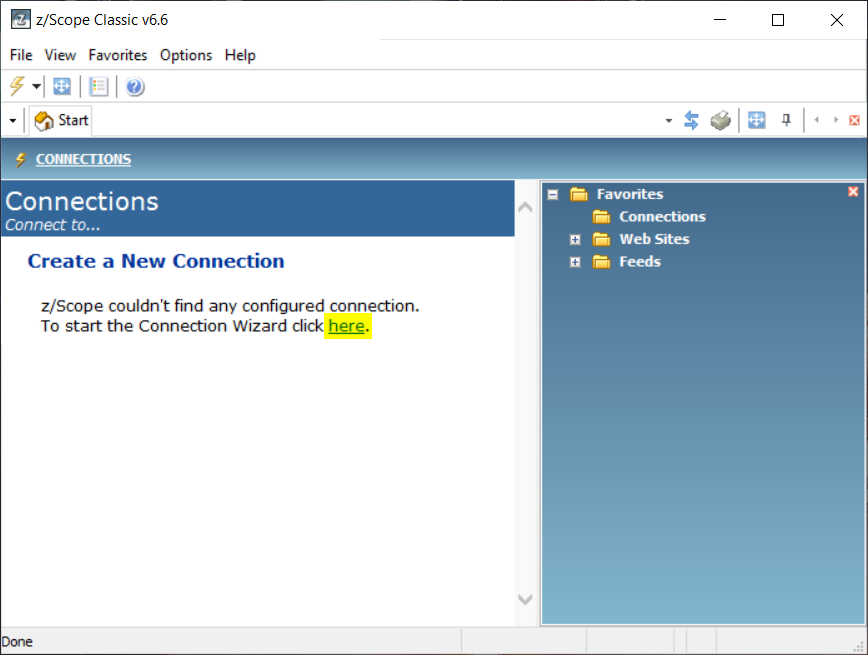868x655 pixels.
Task: Open help via blue question mark icon
Action: [135, 87]
